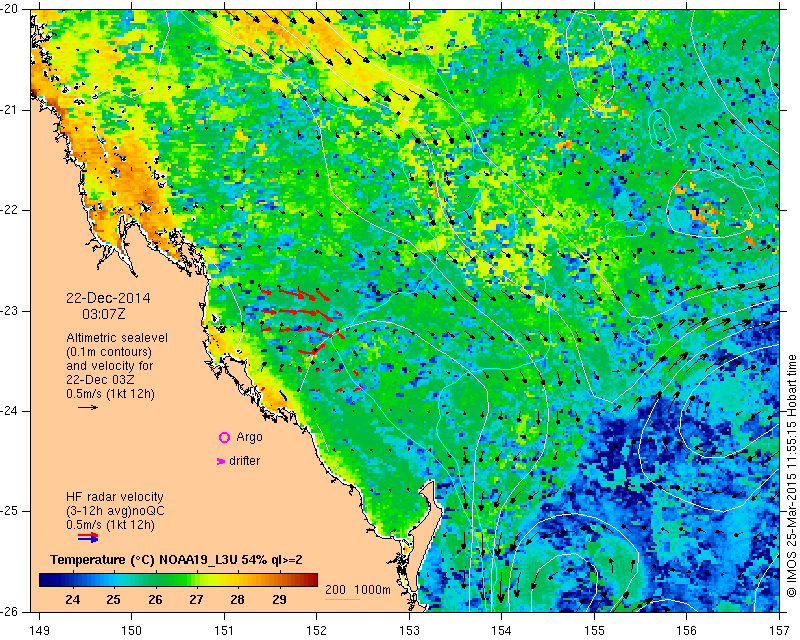Viewport: 800px width, 640px height.
Task: Click the latitude axis label -25
Action: coord(11,511)
